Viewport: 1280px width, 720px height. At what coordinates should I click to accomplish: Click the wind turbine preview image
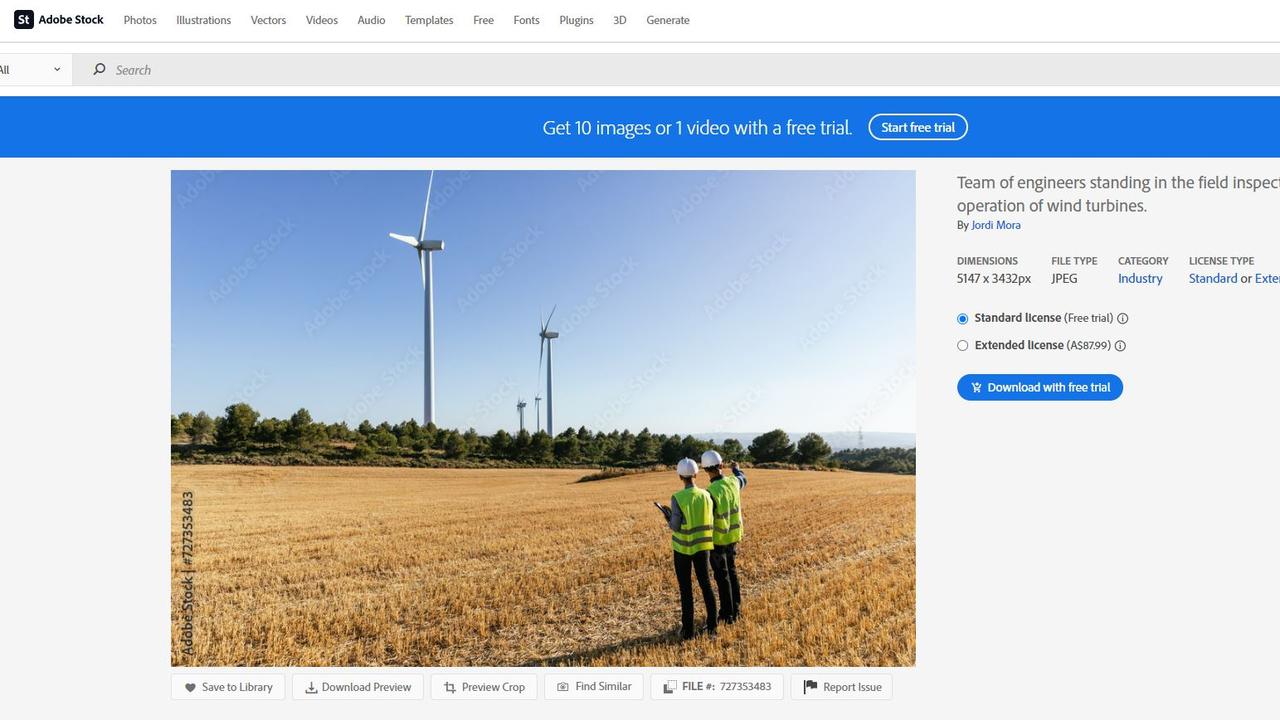pyautogui.click(x=543, y=418)
